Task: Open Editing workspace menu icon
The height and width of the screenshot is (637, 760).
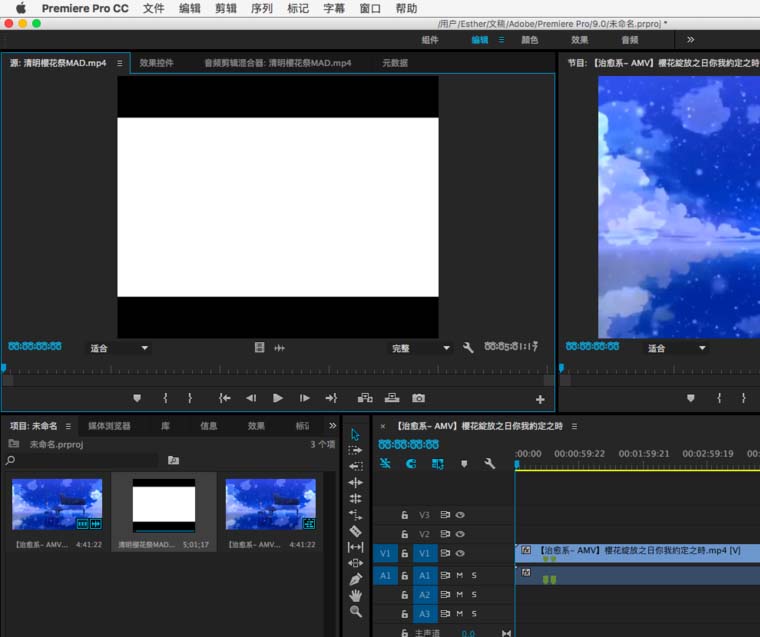Action: pos(501,40)
